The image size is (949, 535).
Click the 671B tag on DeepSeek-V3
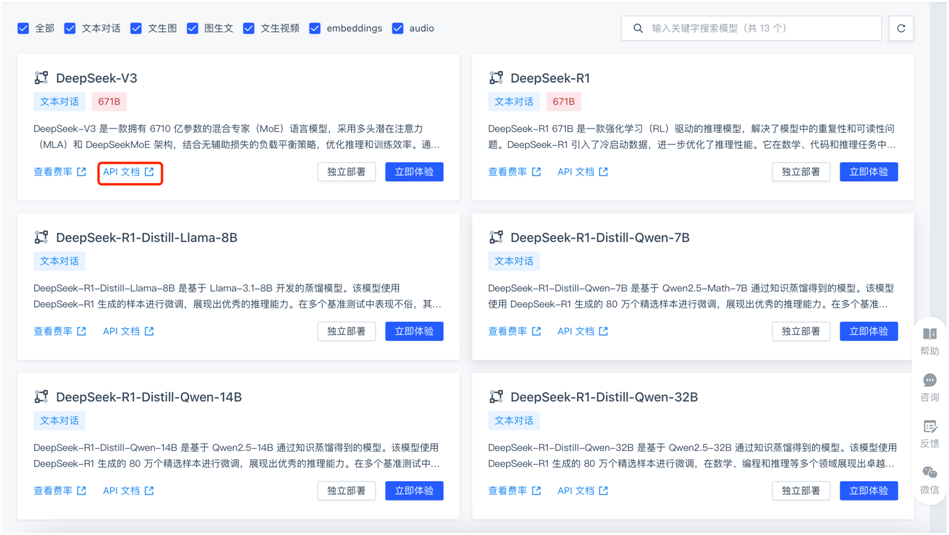pyautogui.click(x=109, y=102)
